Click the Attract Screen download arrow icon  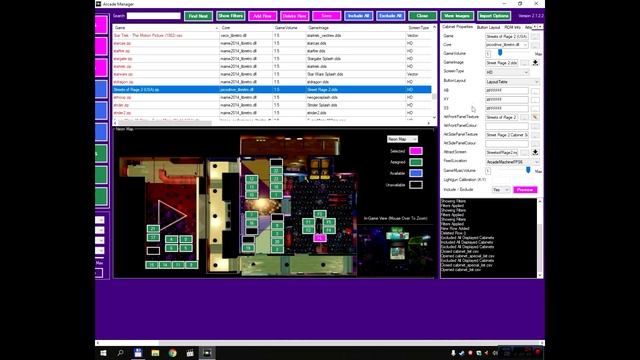click(x=535, y=152)
